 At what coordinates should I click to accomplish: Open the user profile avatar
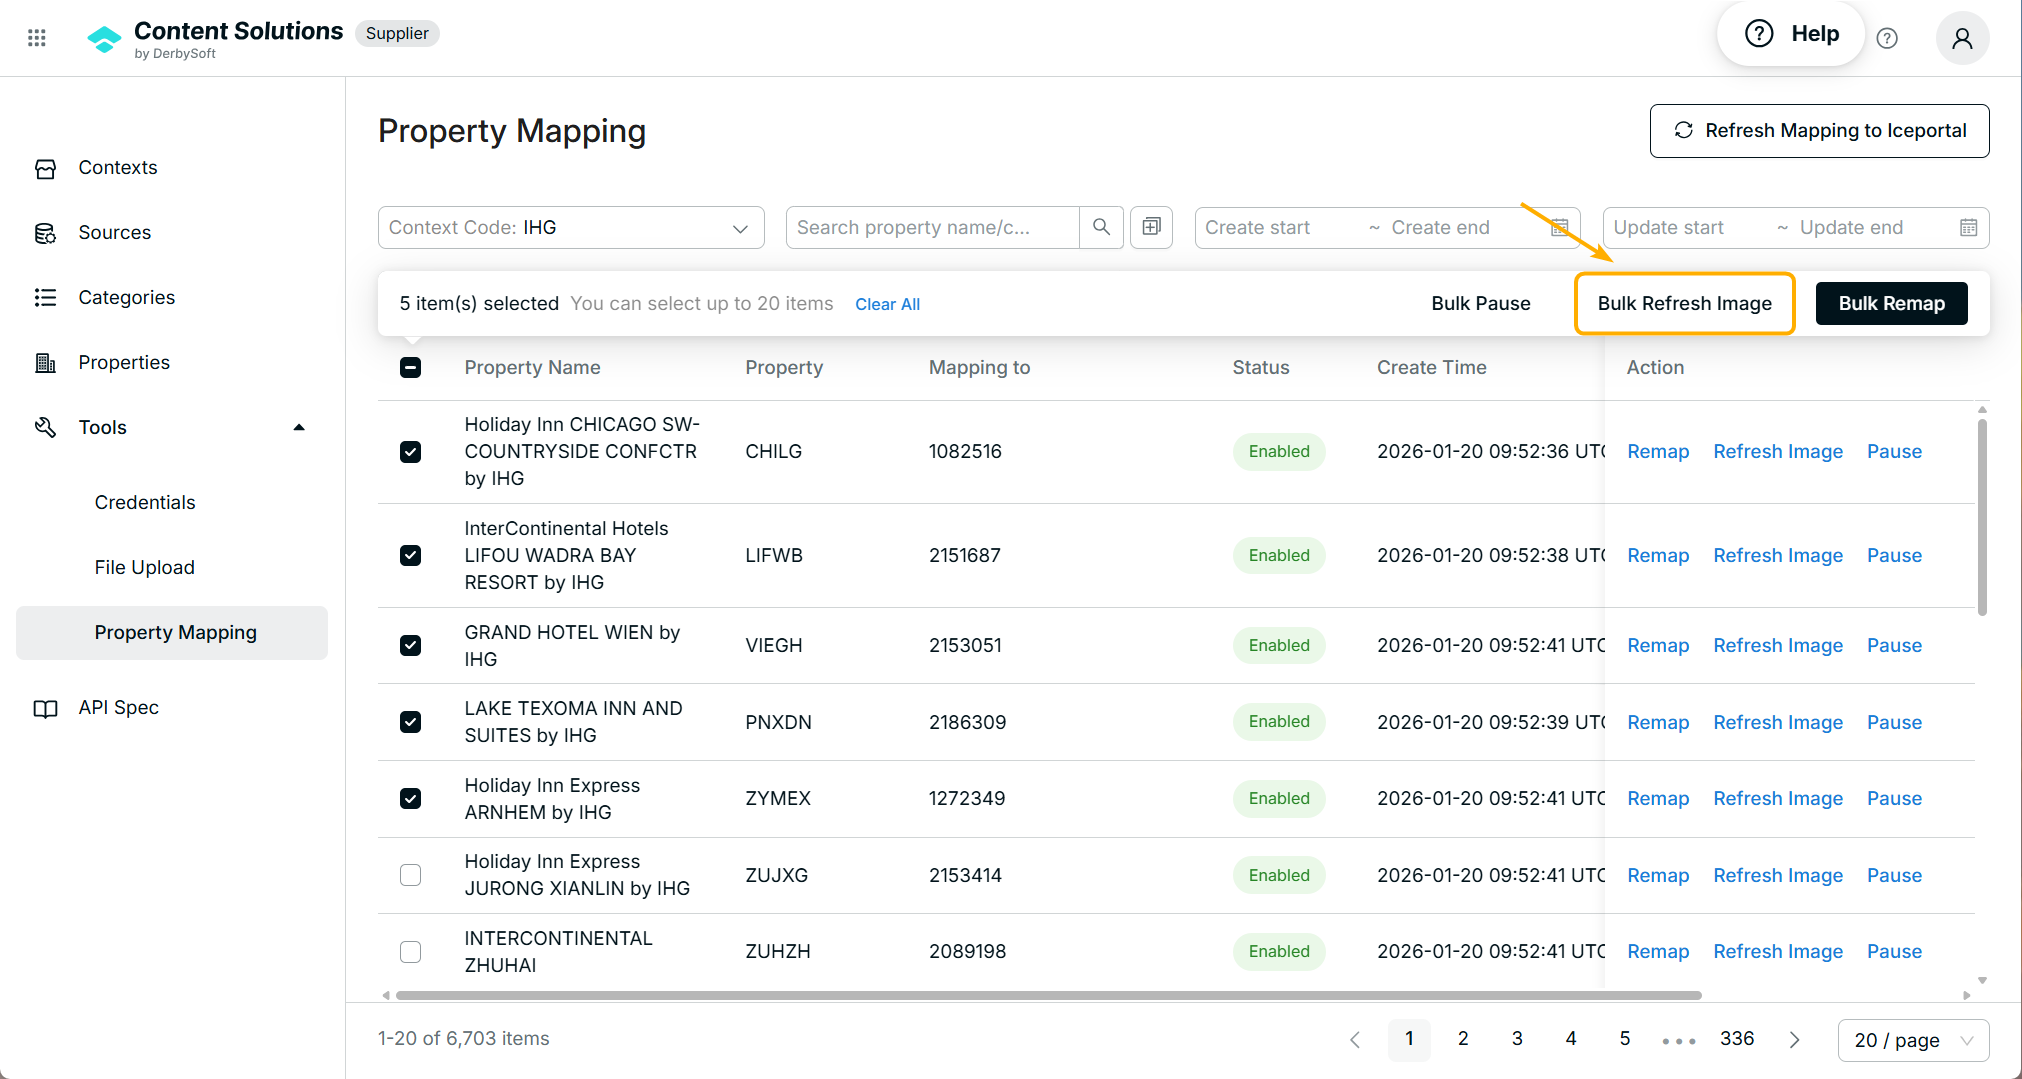[1962, 38]
